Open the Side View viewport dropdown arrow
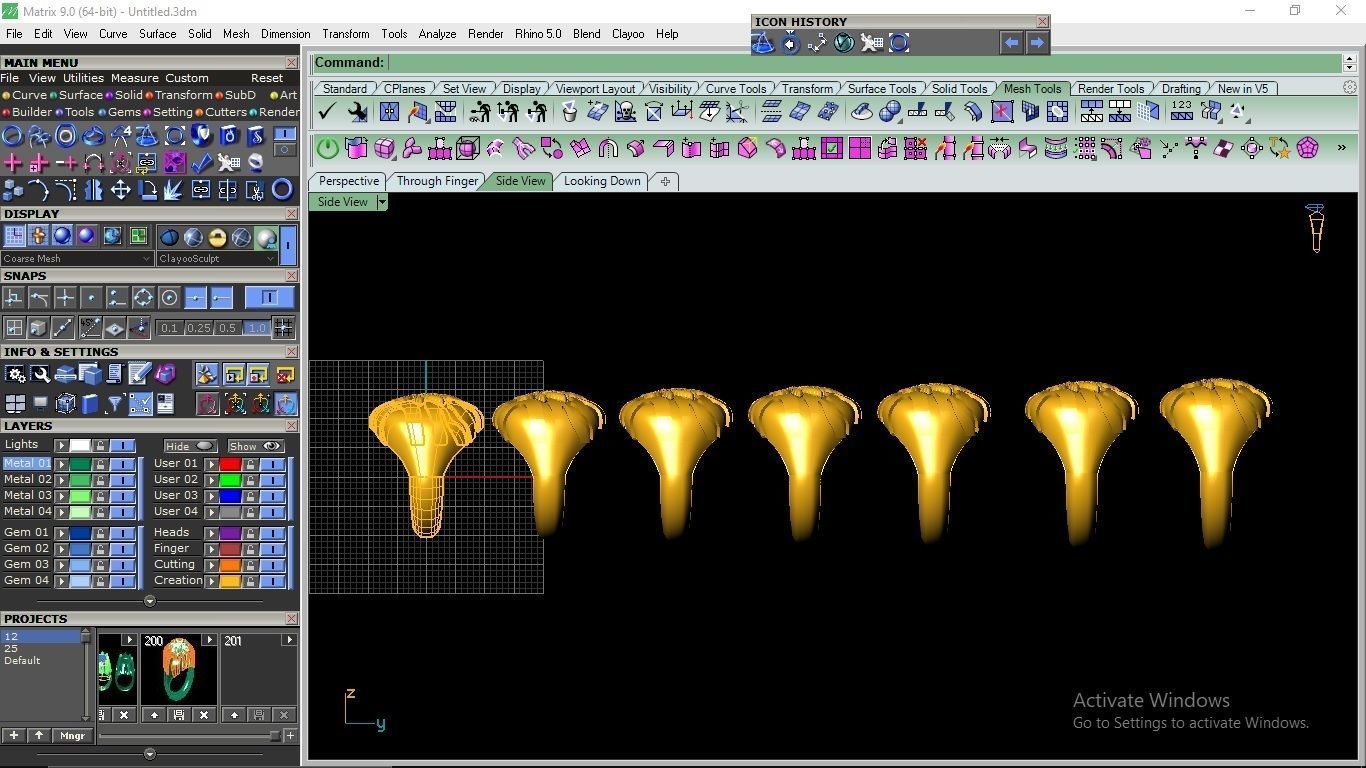Image resolution: width=1366 pixels, height=768 pixels. point(381,202)
